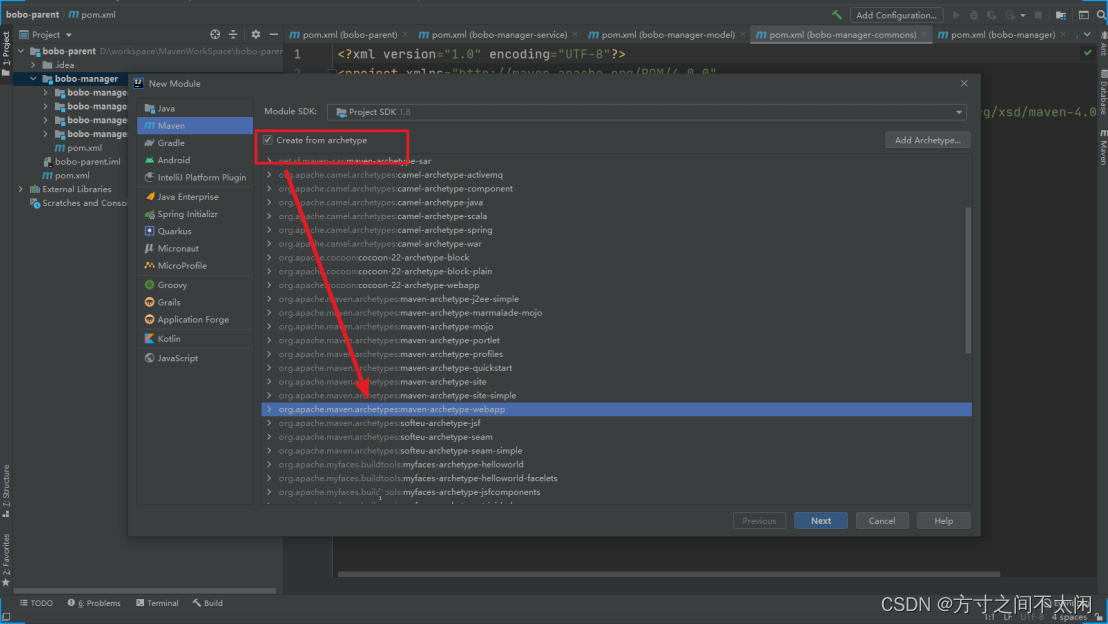This screenshot has height=624, width=1108.
Task: Open Build tool window
Action: tap(207, 604)
